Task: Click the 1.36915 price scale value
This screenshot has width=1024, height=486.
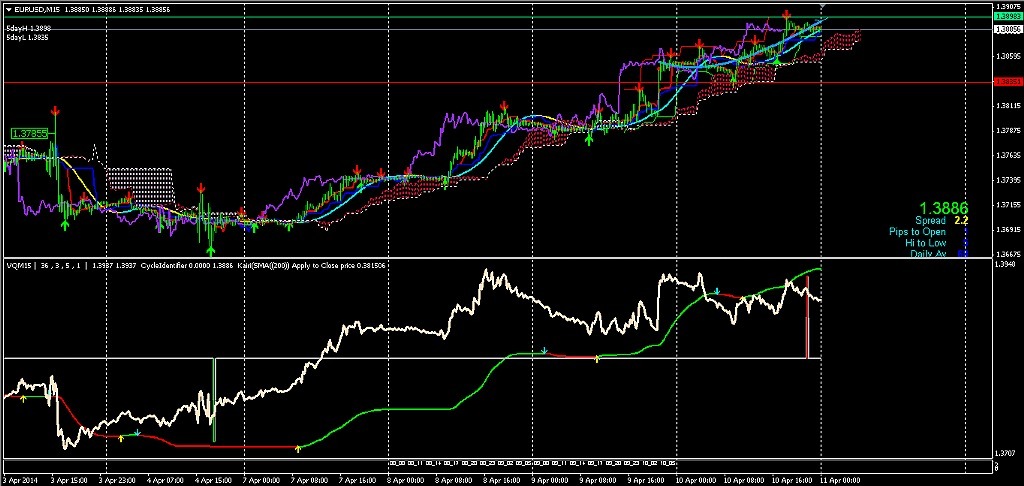Action: (1008, 230)
